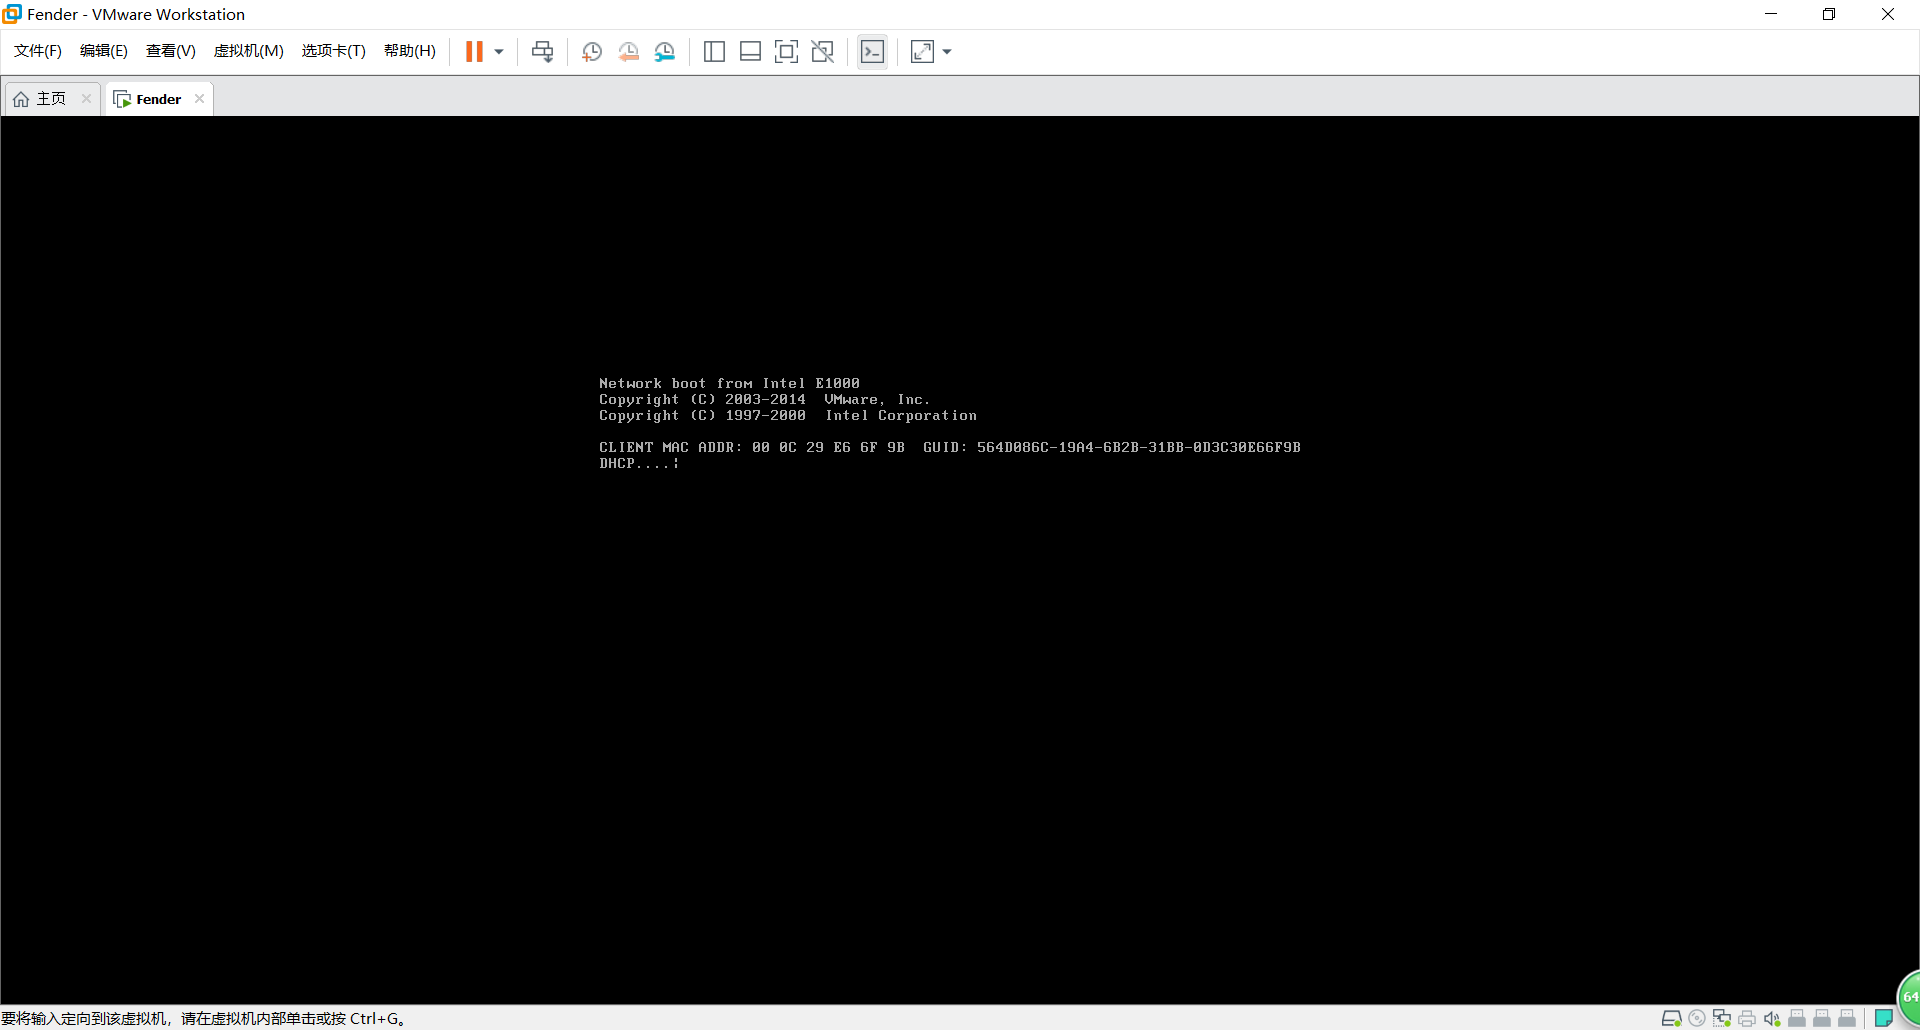
Task: Toggle the thumbnail bar
Action: 750,51
